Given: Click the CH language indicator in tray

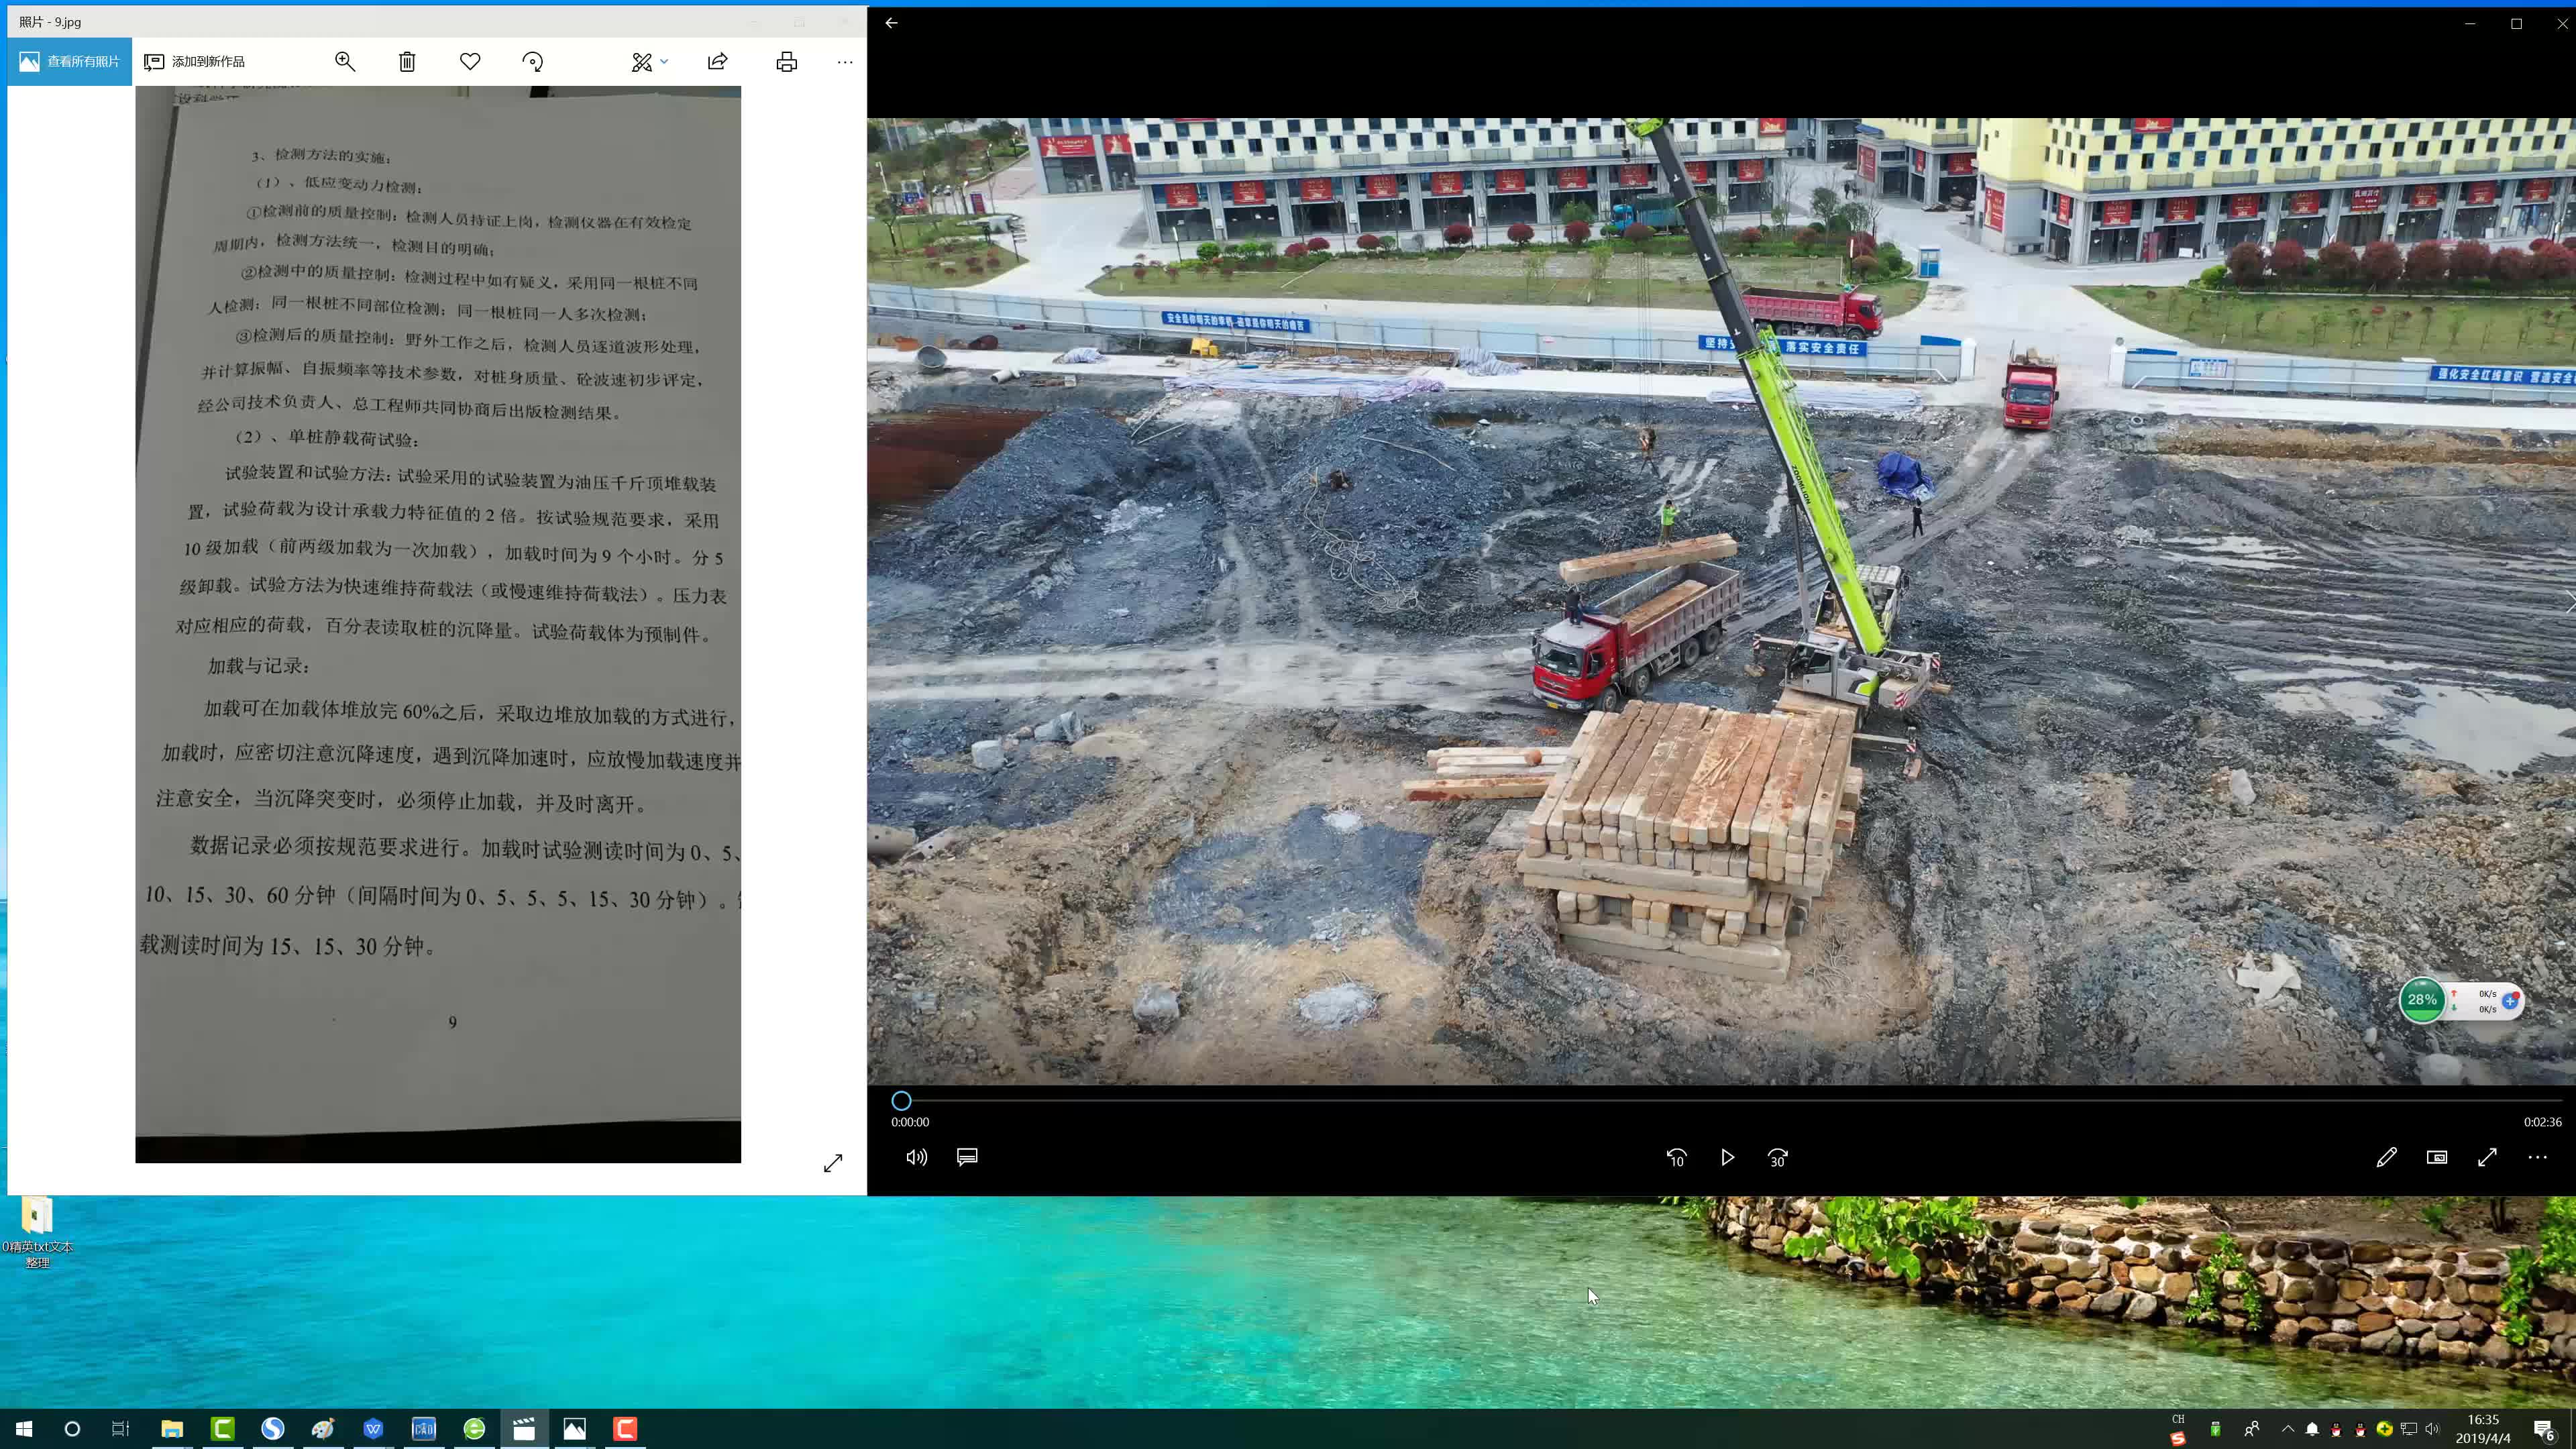Looking at the screenshot, I should pos(2178,1419).
